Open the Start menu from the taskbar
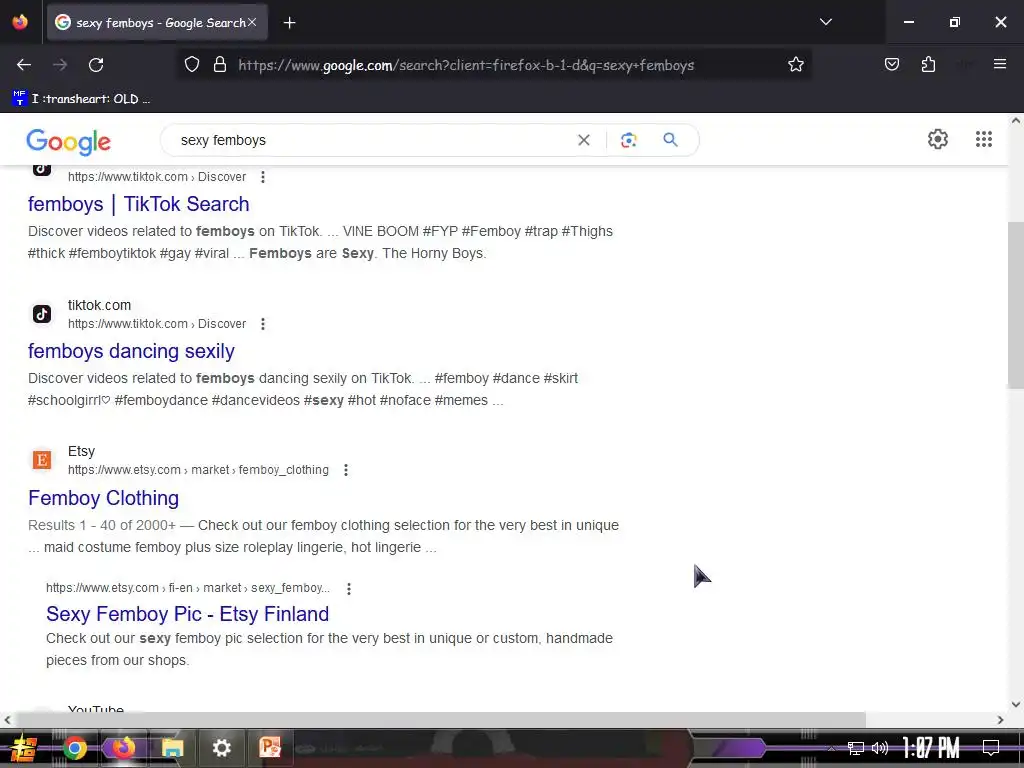Image resolution: width=1024 pixels, height=768 pixels. pos(24,748)
